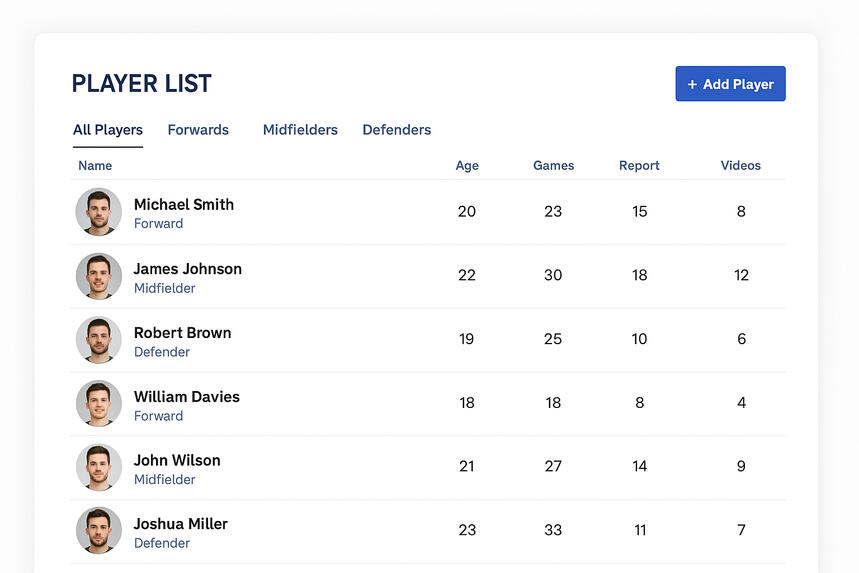The width and height of the screenshot is (859, 573).
Task: Open the Forwards tab
Action: tap(198, 130)
